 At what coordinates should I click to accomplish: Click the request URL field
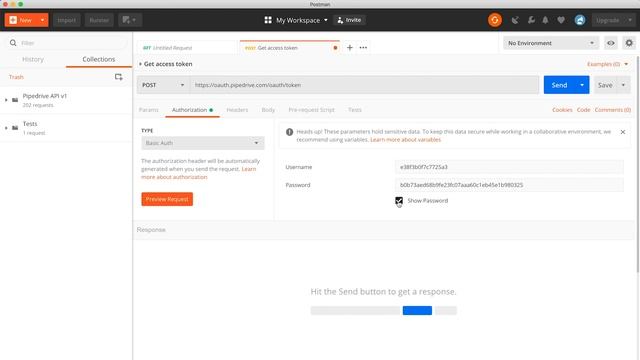pyautogui.click(x=364, y=85)
